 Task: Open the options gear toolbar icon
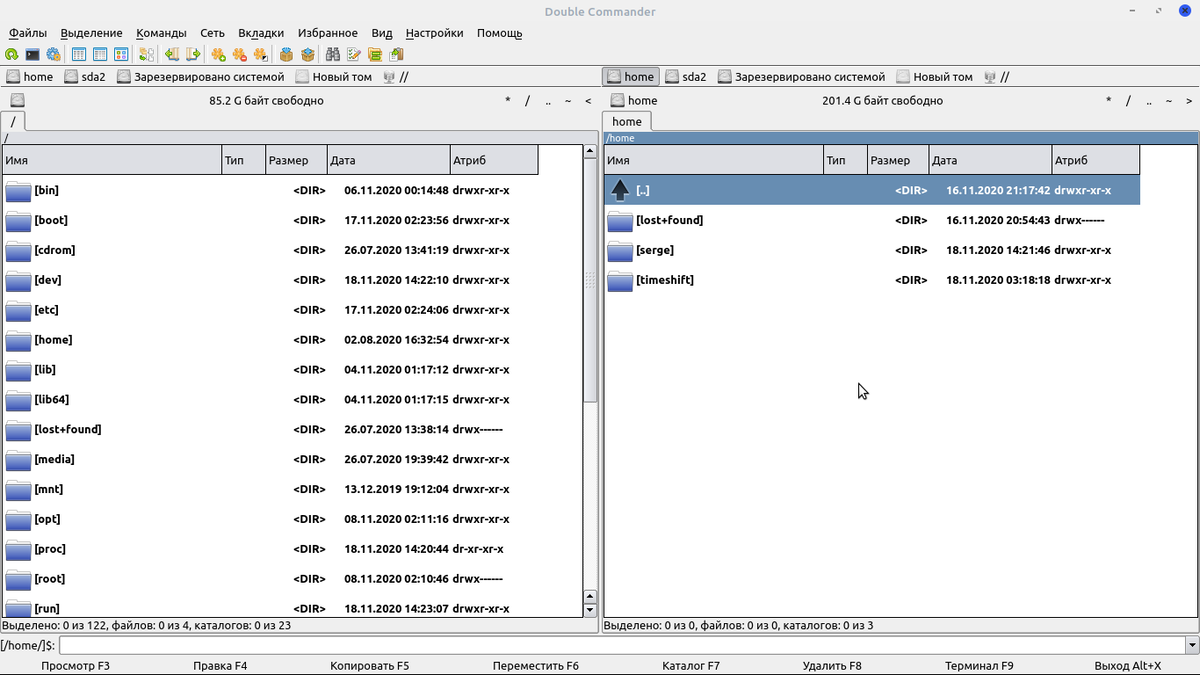click(53, 55)
